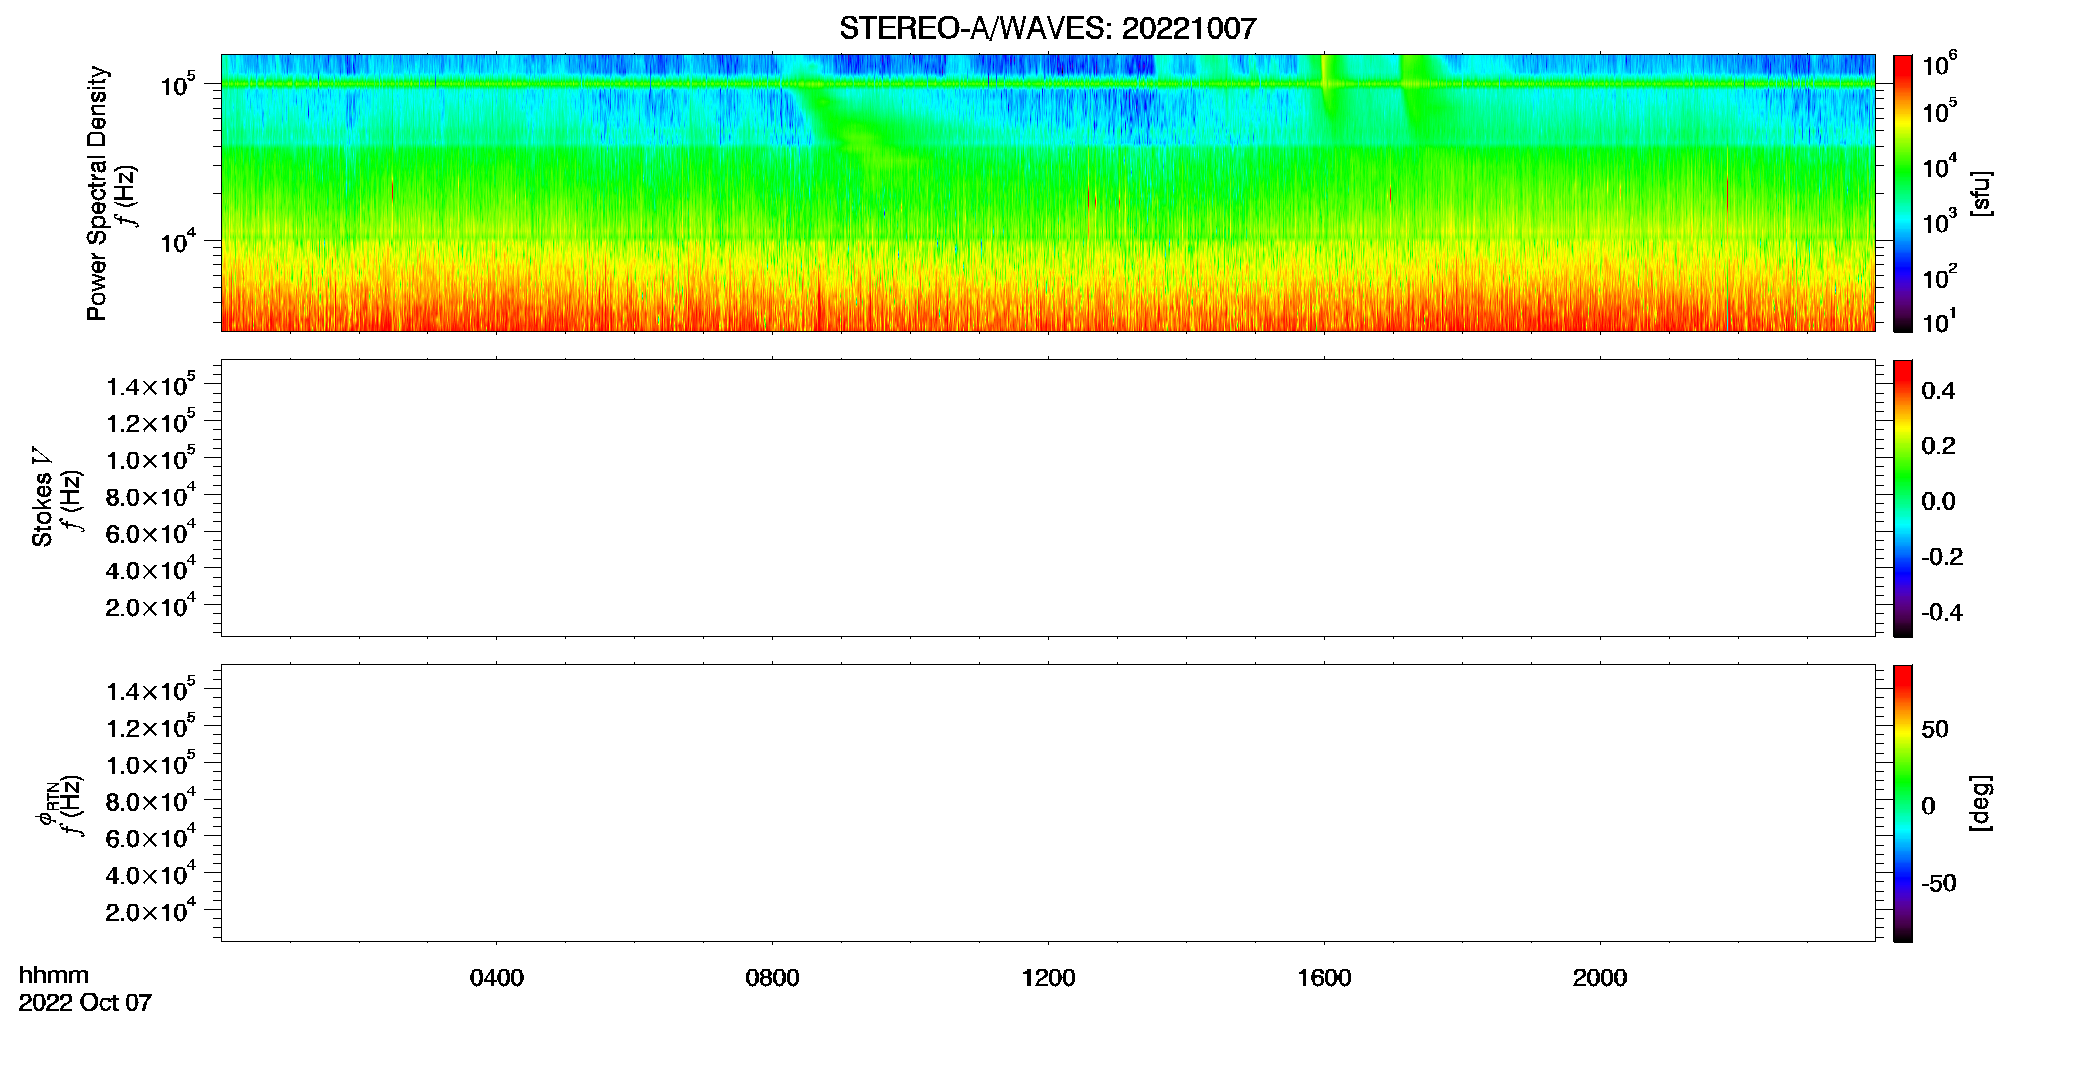The height and width of the screenshot is (1080, 2096).
Task: Click the hhmm time format label
Action: pos(54,975)
